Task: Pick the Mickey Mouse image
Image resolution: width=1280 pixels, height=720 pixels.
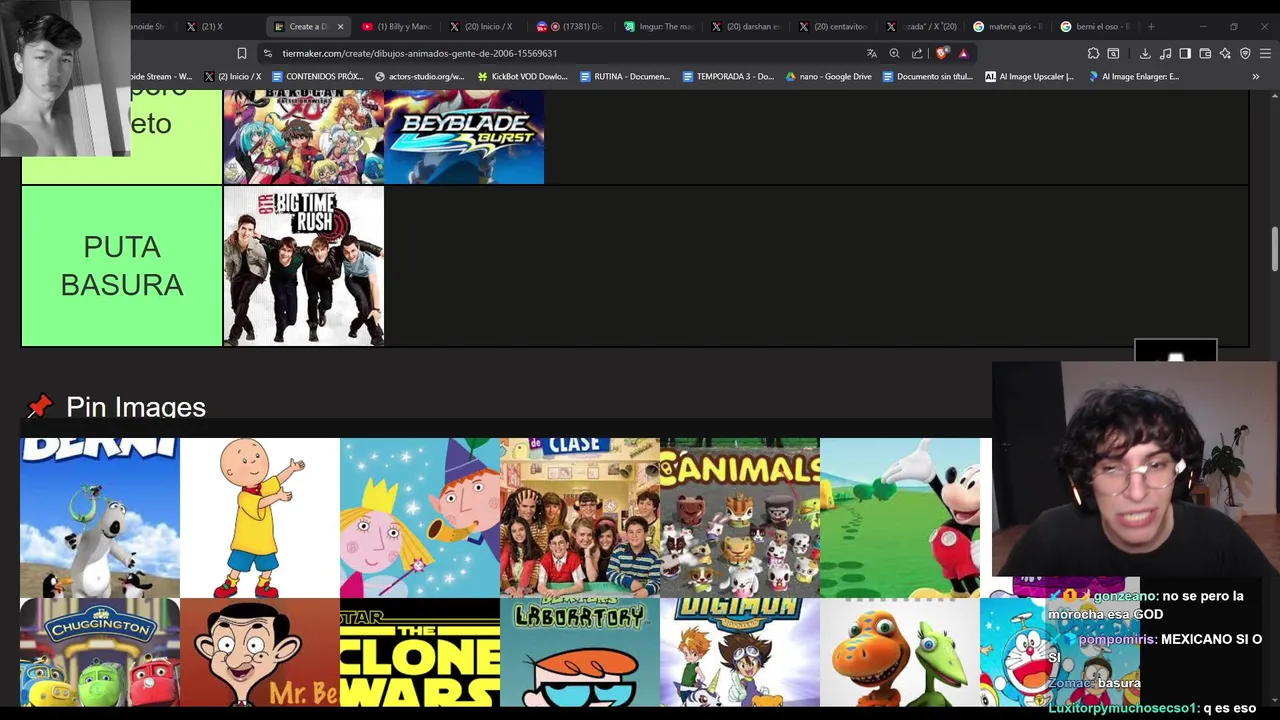Action: (900, 517)
